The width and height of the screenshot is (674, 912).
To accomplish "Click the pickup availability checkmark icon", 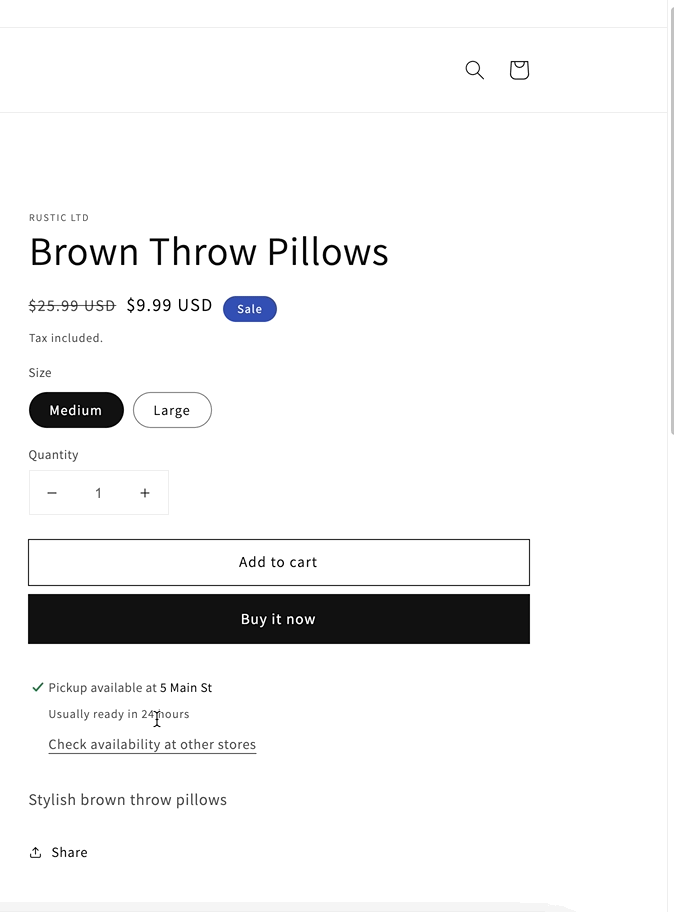I will [37, 687].
